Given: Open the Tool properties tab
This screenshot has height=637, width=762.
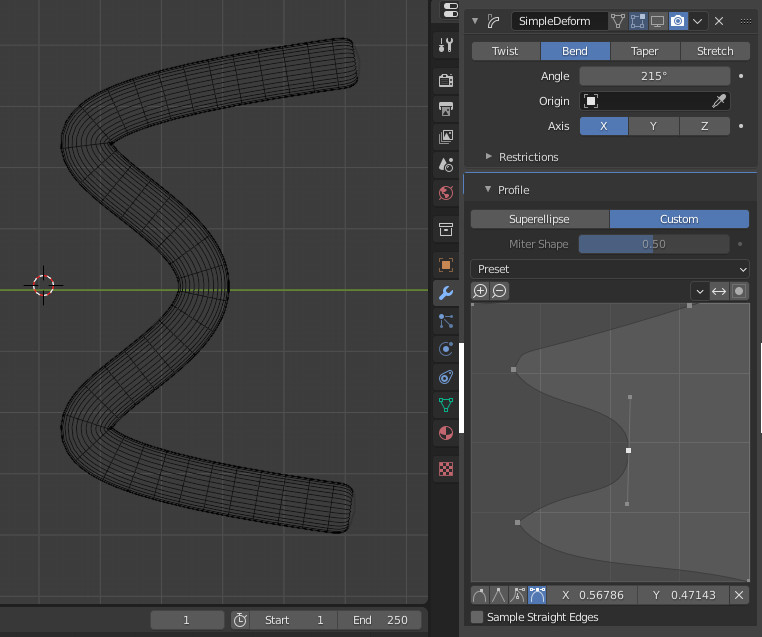Looking at the screenshot, I should pos(446,45).
